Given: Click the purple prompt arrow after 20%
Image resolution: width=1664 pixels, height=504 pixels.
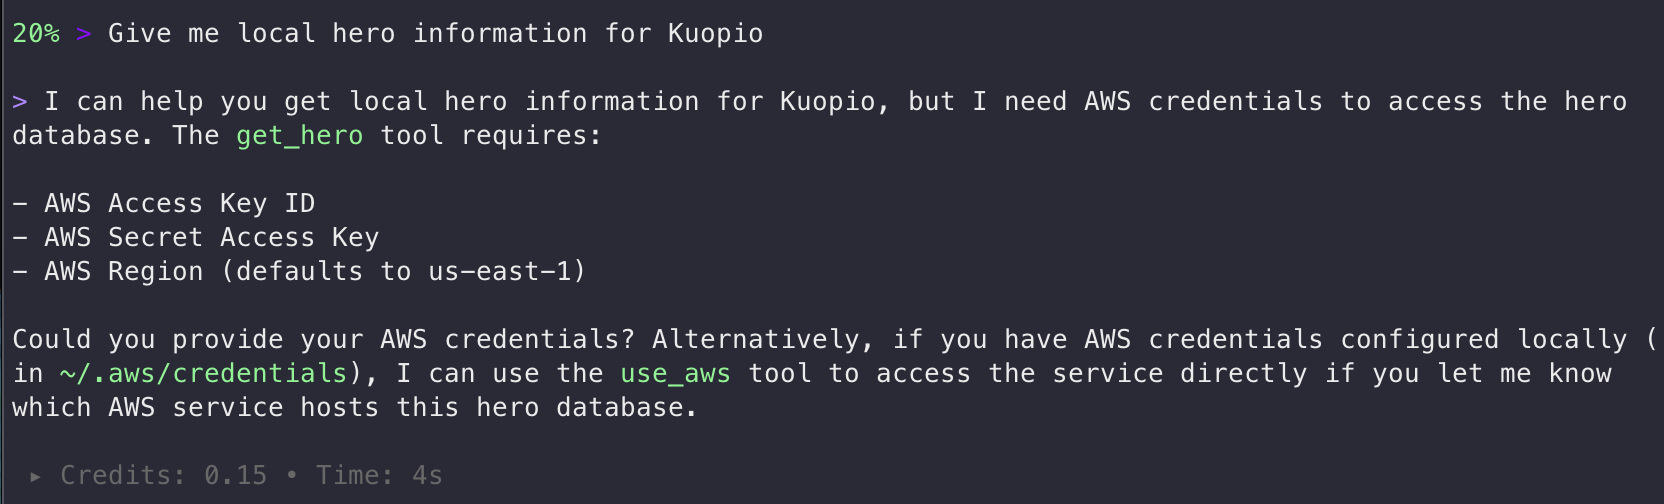Looking at the screenshot, I should click(x=84, y=34).
